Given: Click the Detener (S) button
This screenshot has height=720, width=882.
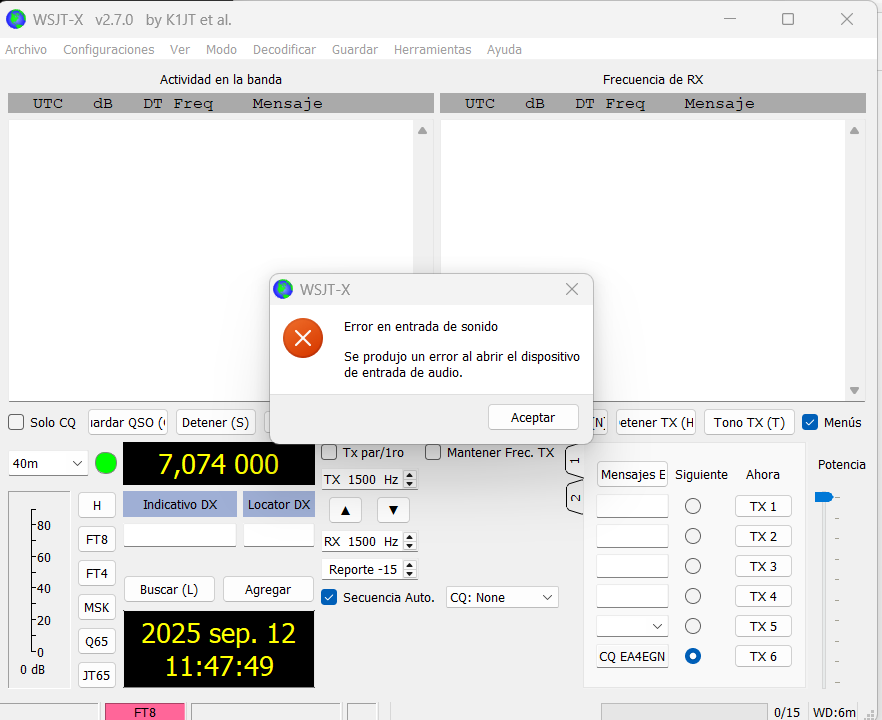Looking at the screenshot, I should [215, 422].
